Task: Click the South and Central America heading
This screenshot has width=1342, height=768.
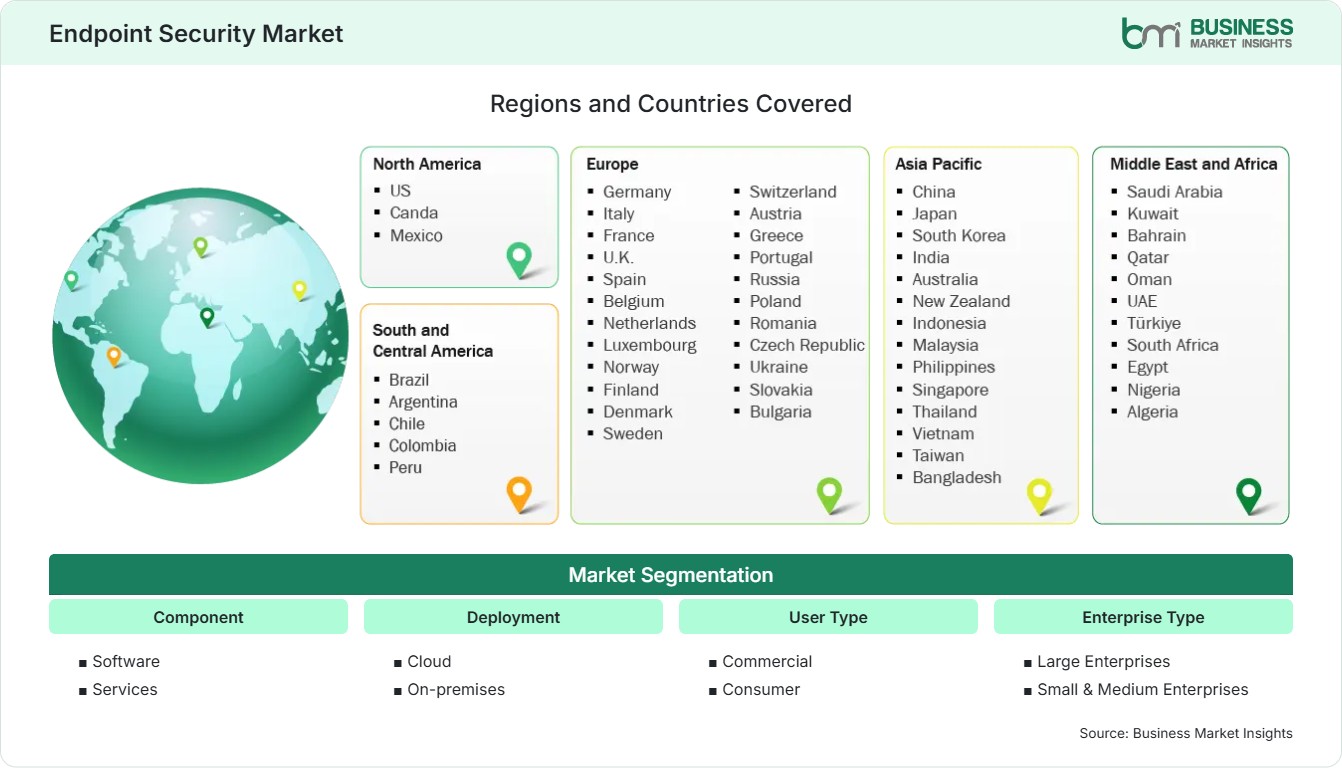Action: (x=433, y=340)
